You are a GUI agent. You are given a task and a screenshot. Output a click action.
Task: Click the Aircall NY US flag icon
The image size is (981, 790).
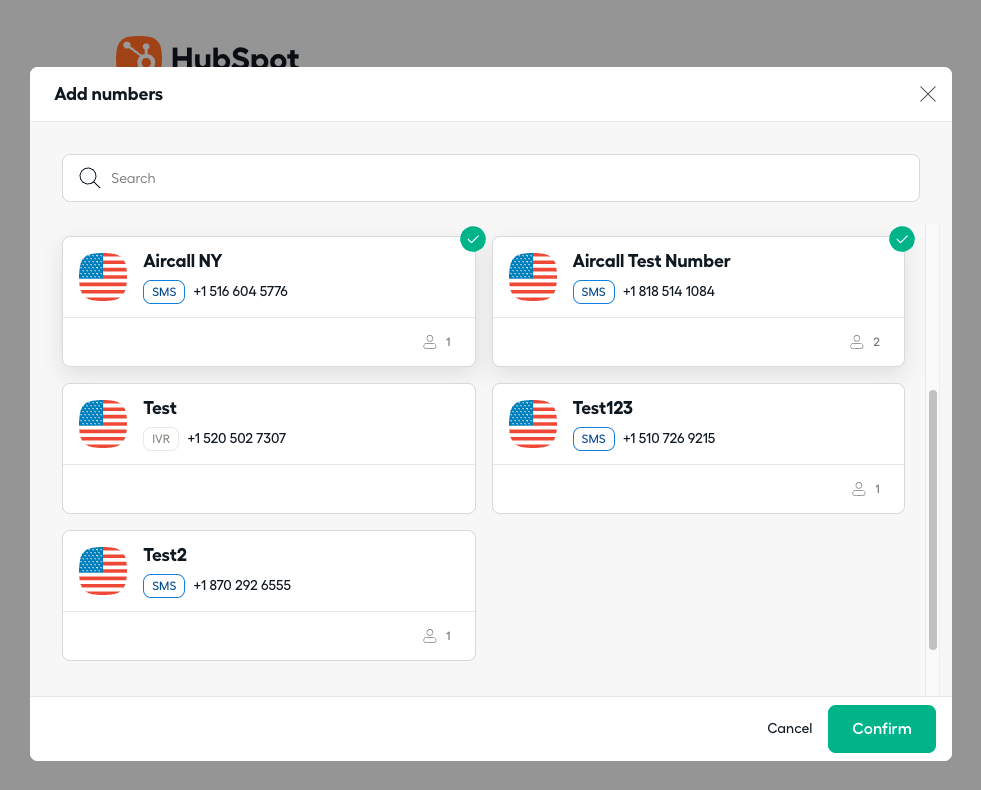[103, 277]
